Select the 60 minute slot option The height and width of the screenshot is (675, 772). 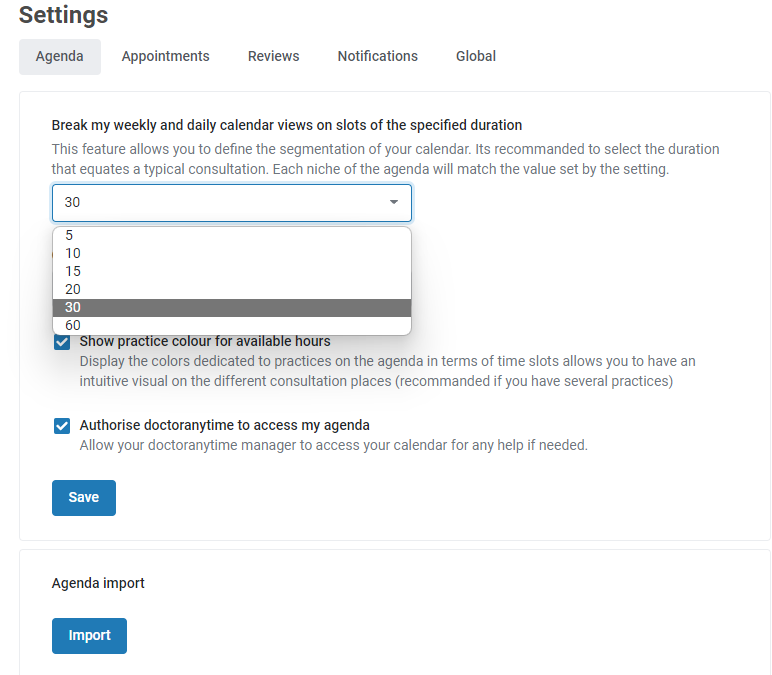pyautogui.click(x=232, y=325)
